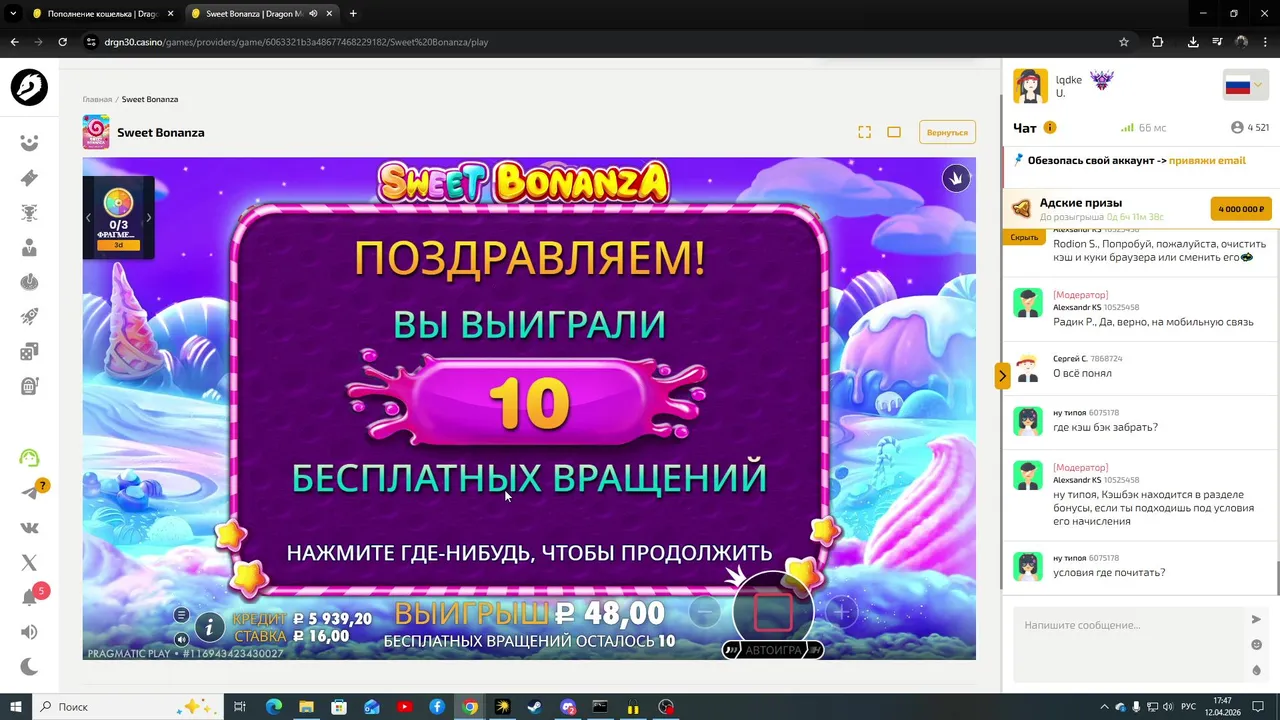Click the Dragon casino logo in sidebar

(29, 88)
